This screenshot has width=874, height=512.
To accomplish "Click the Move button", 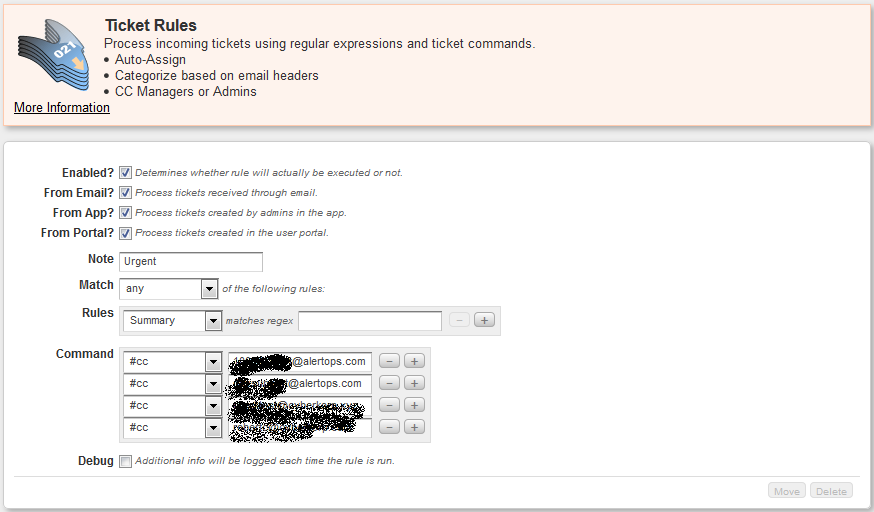I will [x=786, y=491].
